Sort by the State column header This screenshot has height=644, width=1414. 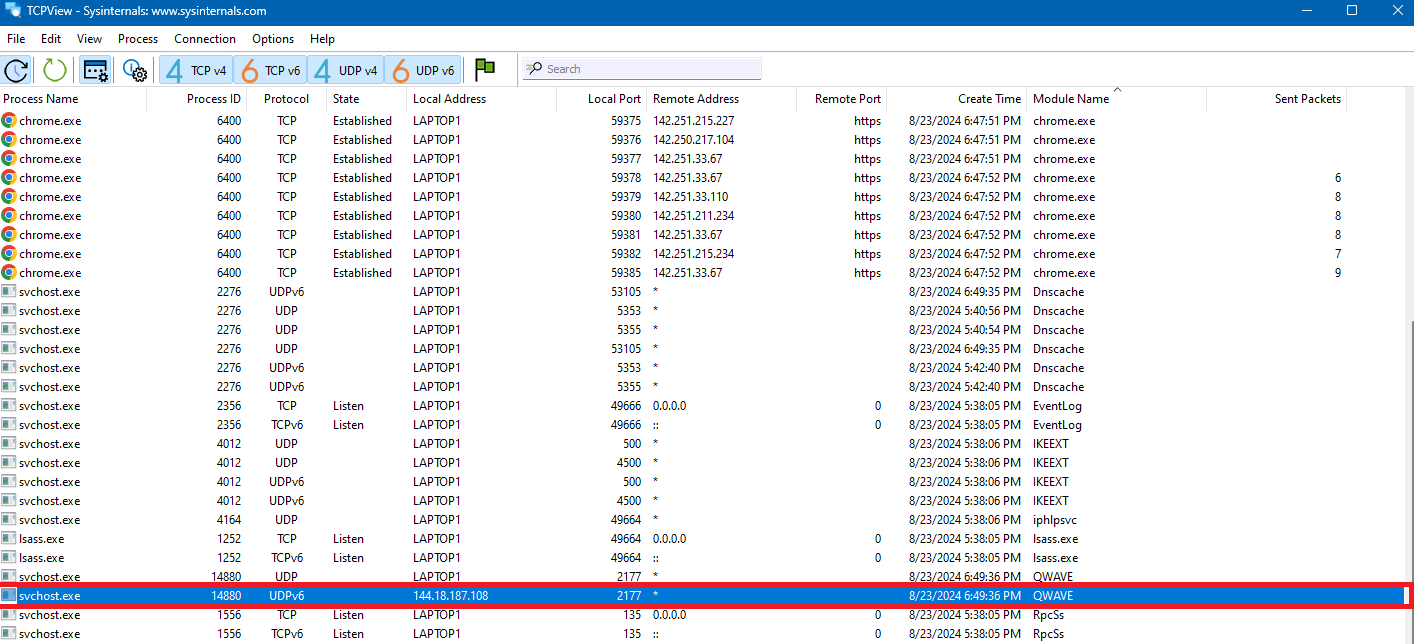[367, 99]
